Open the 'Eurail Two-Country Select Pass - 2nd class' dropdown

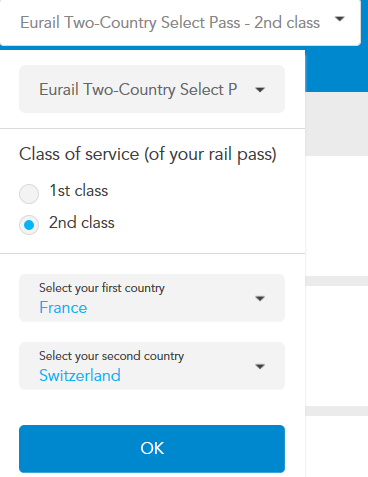tap(180, 23)
